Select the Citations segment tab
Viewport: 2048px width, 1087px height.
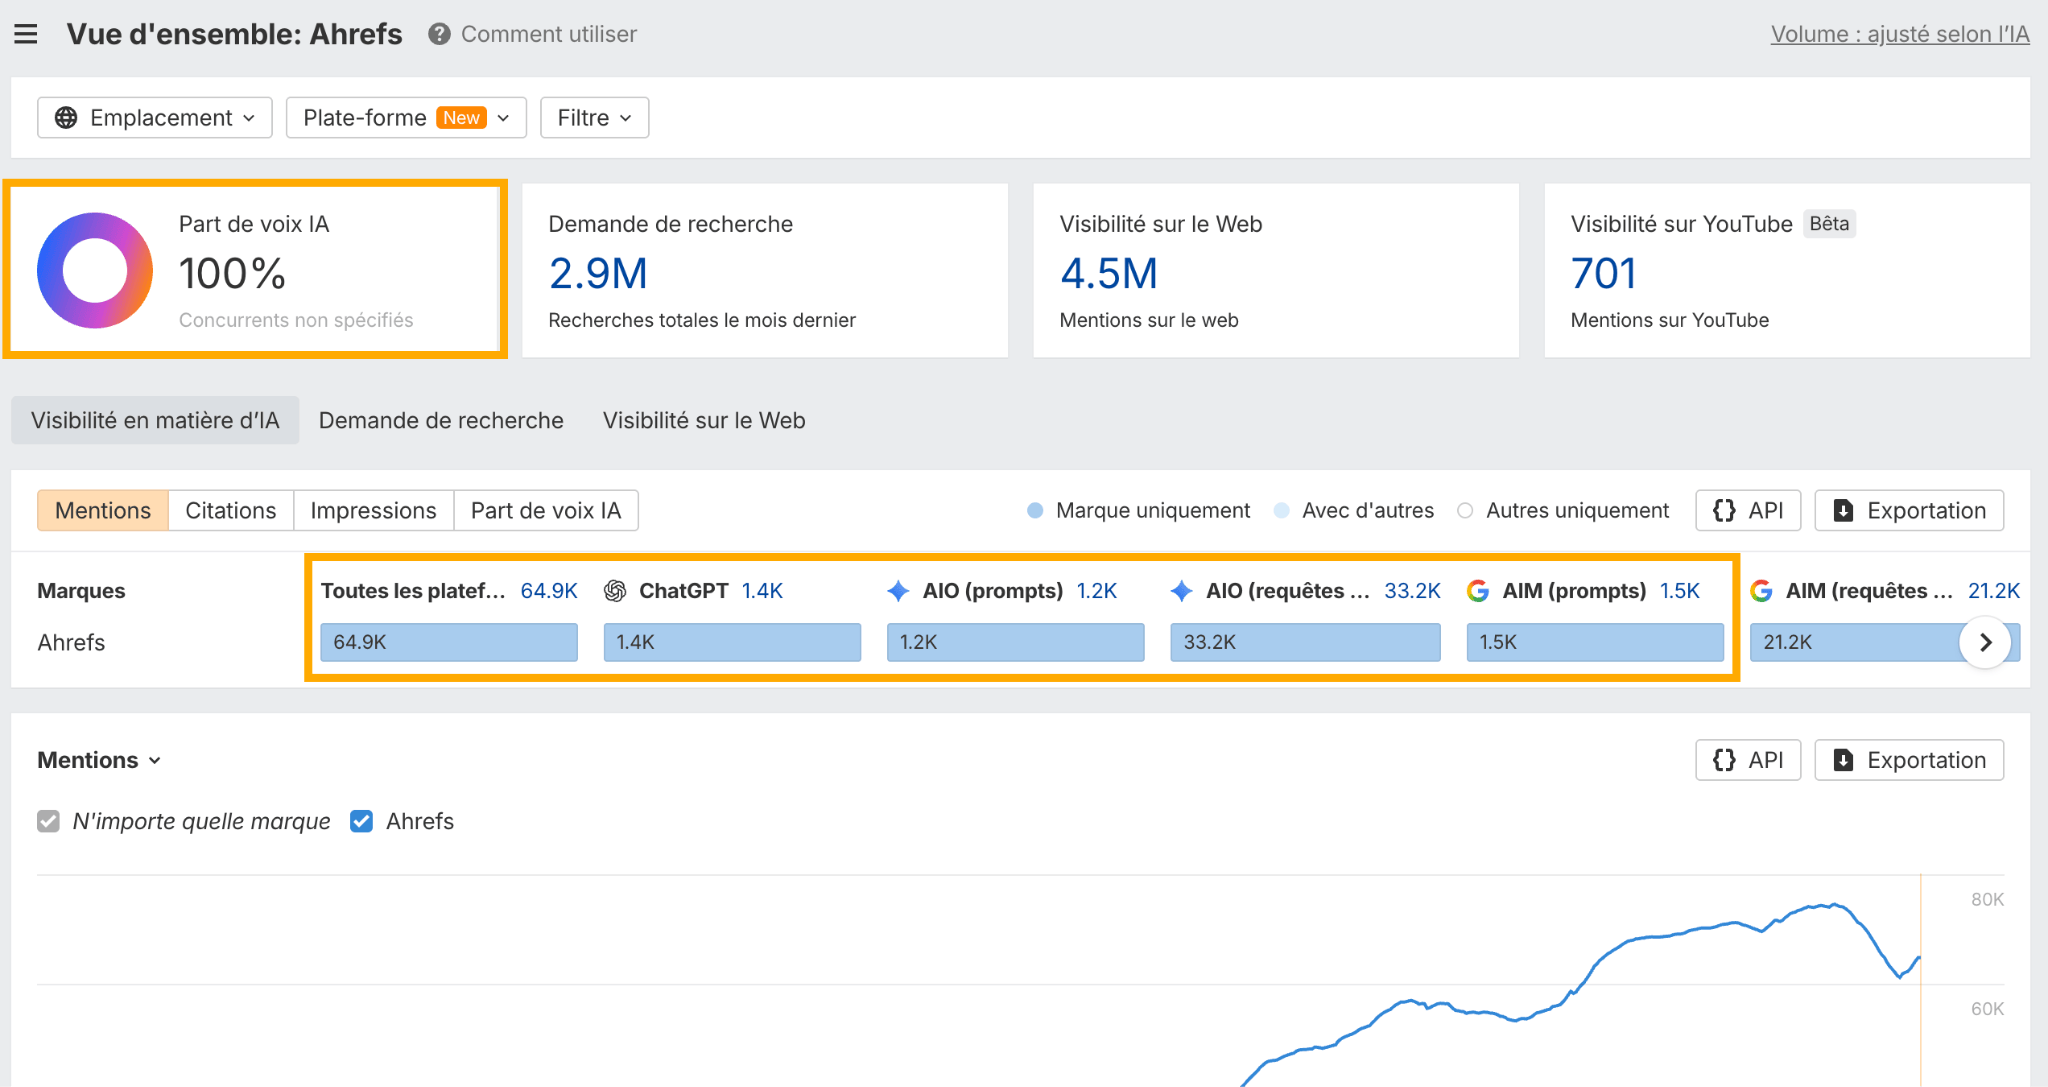(x=231, y=510)
